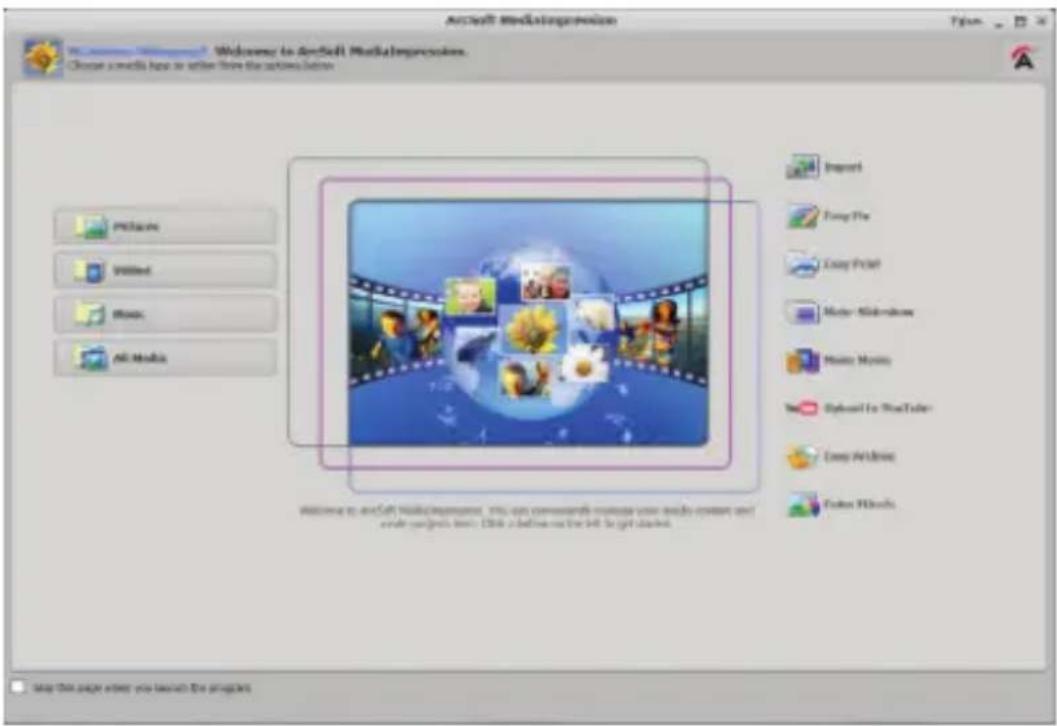Click the central media collage image
The height and width of the screenshot is (726, 1057).
pos(528,324)
